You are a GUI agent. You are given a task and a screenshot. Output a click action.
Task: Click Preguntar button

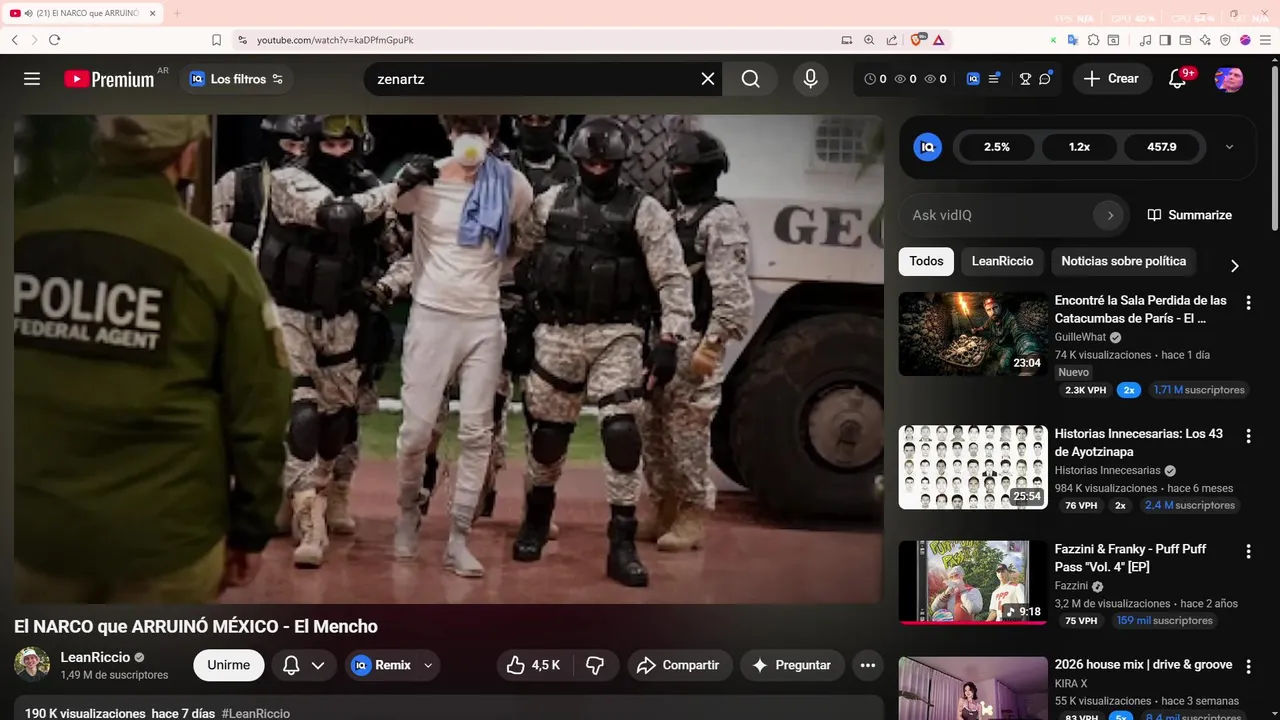click(792, 665)
